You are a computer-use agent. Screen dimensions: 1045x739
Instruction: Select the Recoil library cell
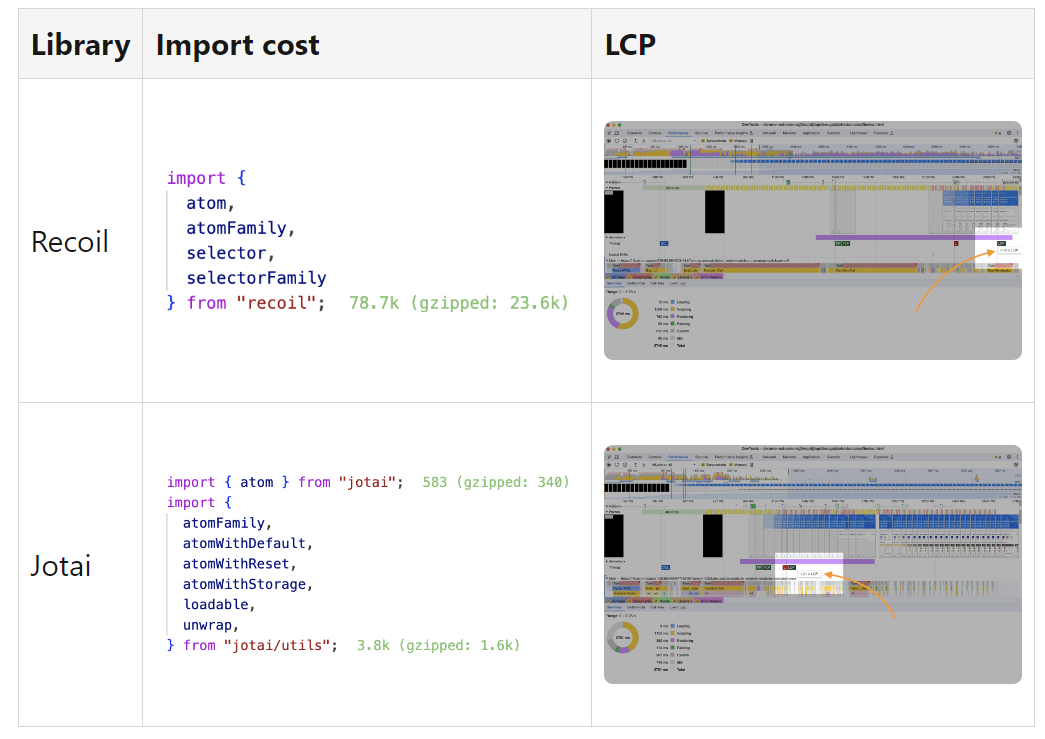click(81, 241)
